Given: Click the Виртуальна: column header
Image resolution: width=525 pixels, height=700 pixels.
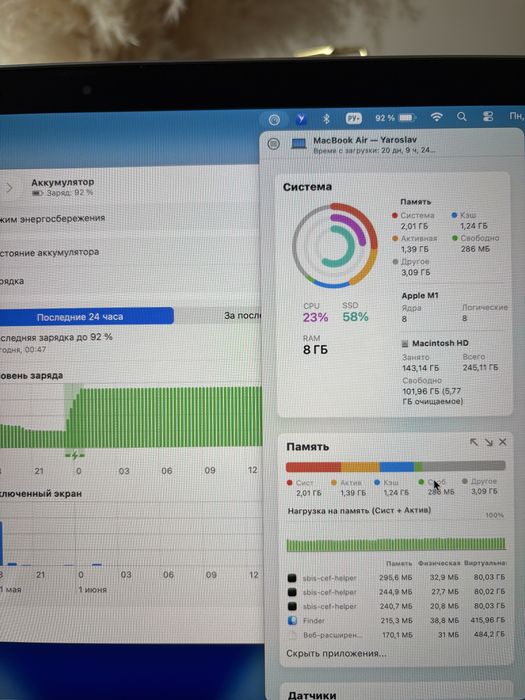Looking at the screenshot, I should (485, 563).
